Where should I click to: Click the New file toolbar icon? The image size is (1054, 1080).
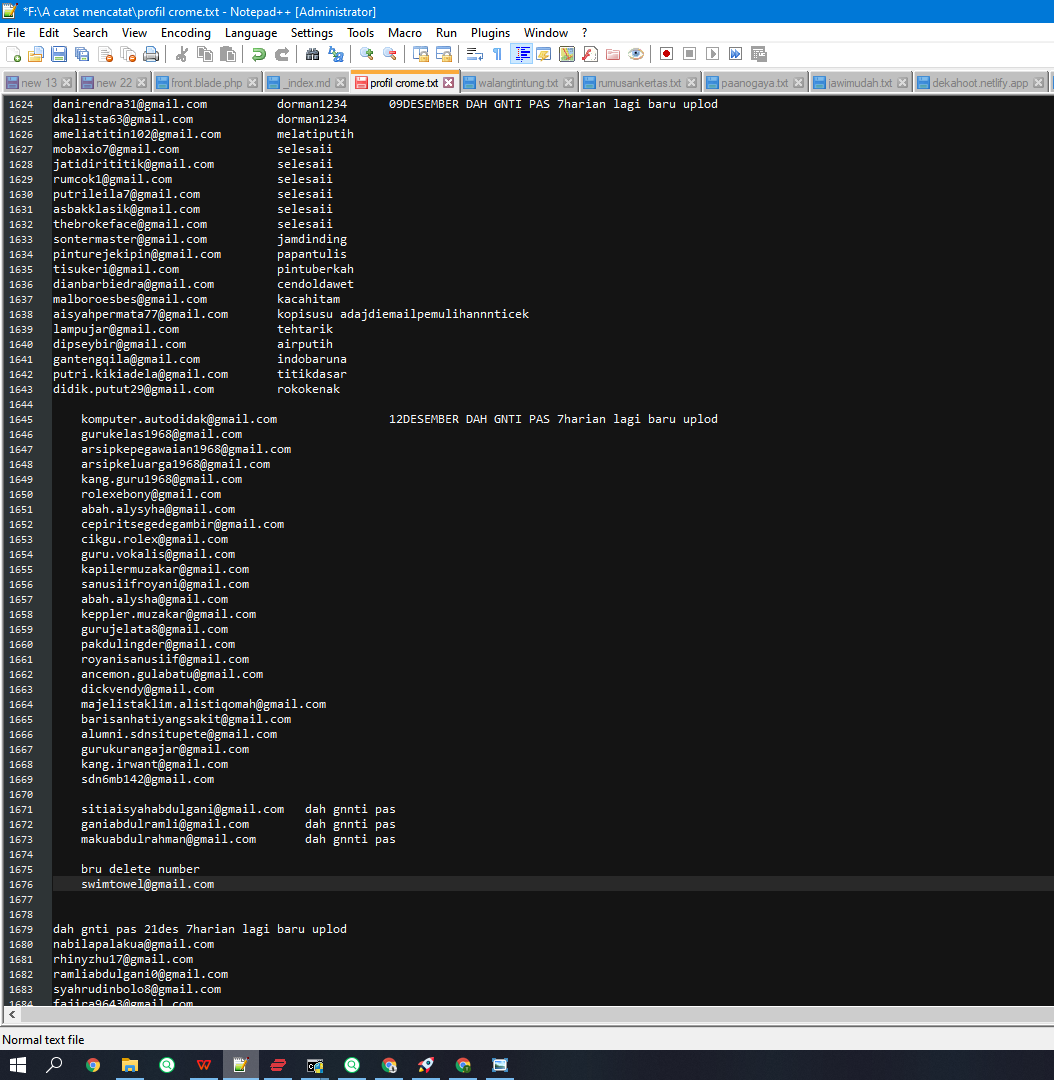pyautogui.click(x=13, y=54)
